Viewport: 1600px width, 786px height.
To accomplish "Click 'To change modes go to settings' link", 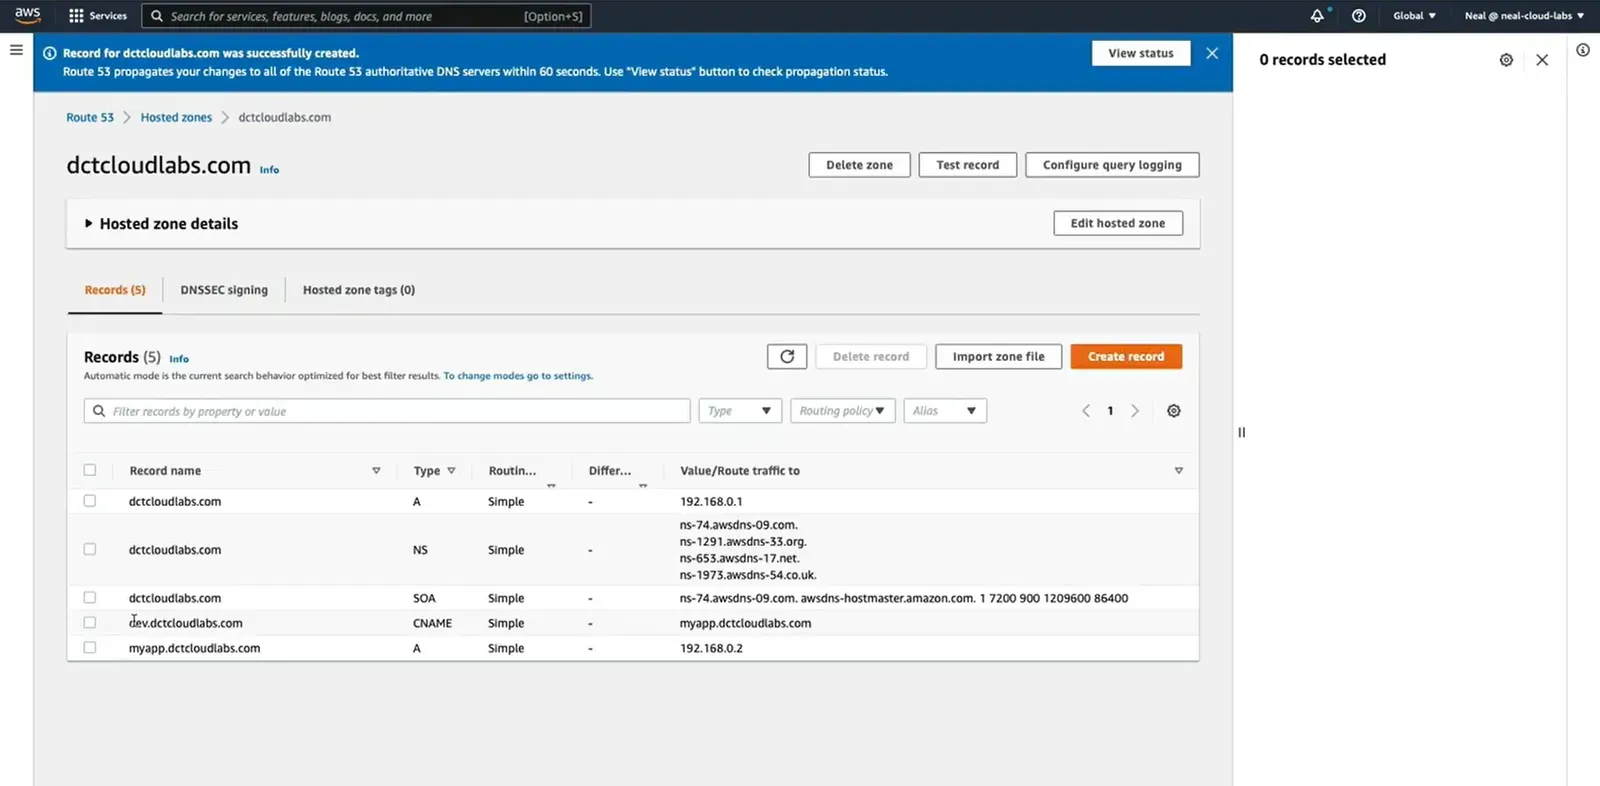I will click(518, 376).
